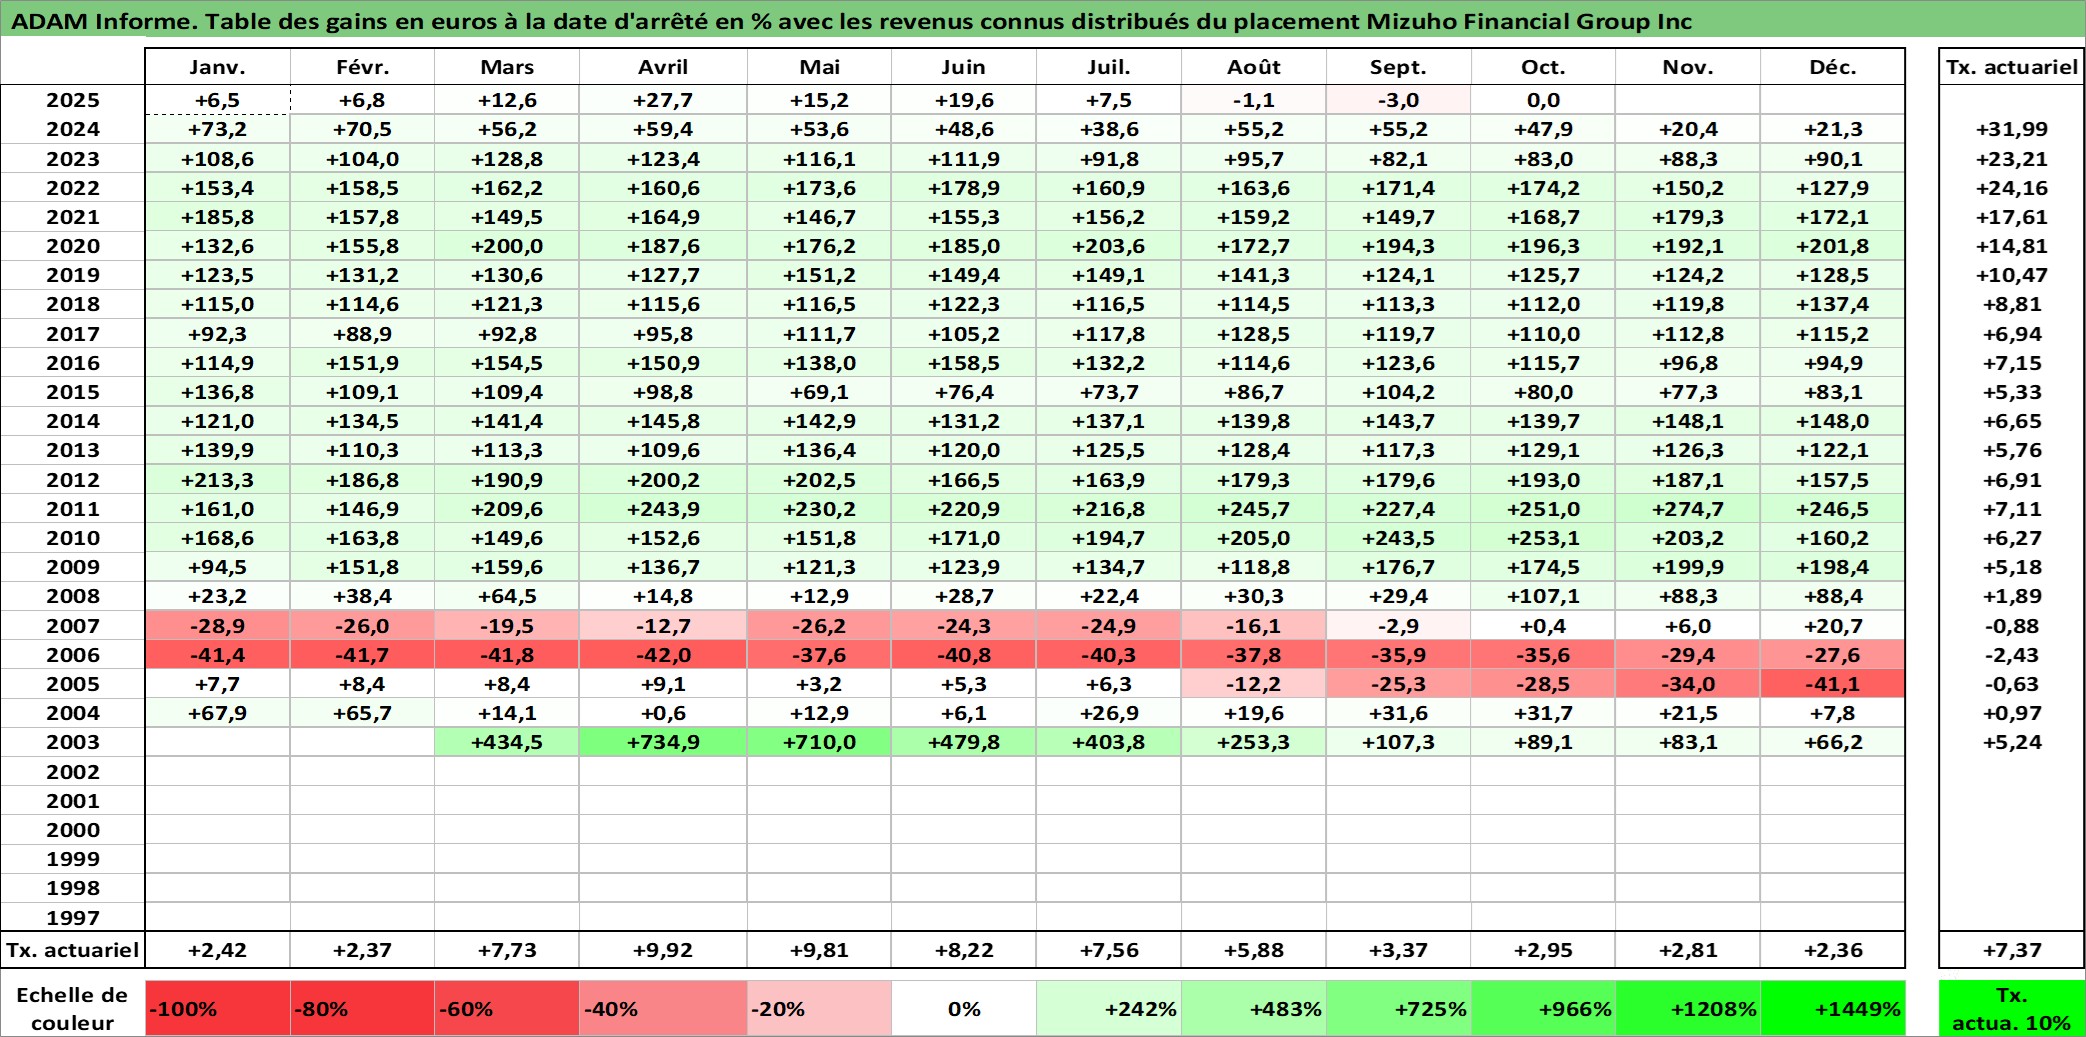This screenshot has width=2086, height=1037.
Task: Click the -20% pink color scale swatch
Action: 819,1008
